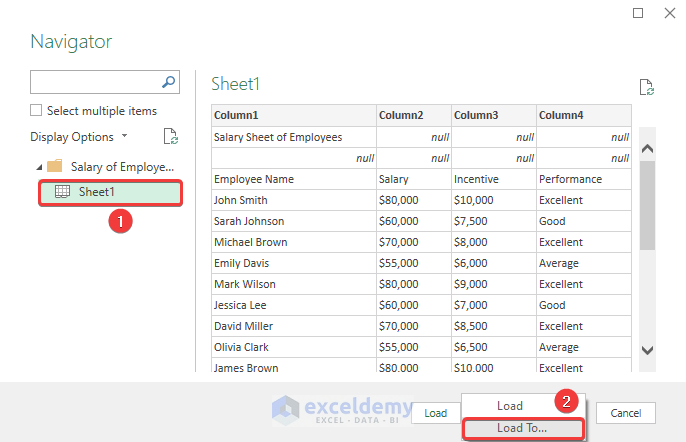Click the Column4 header in preview
The image size is (686, 442).
click(x=583, y=115)
